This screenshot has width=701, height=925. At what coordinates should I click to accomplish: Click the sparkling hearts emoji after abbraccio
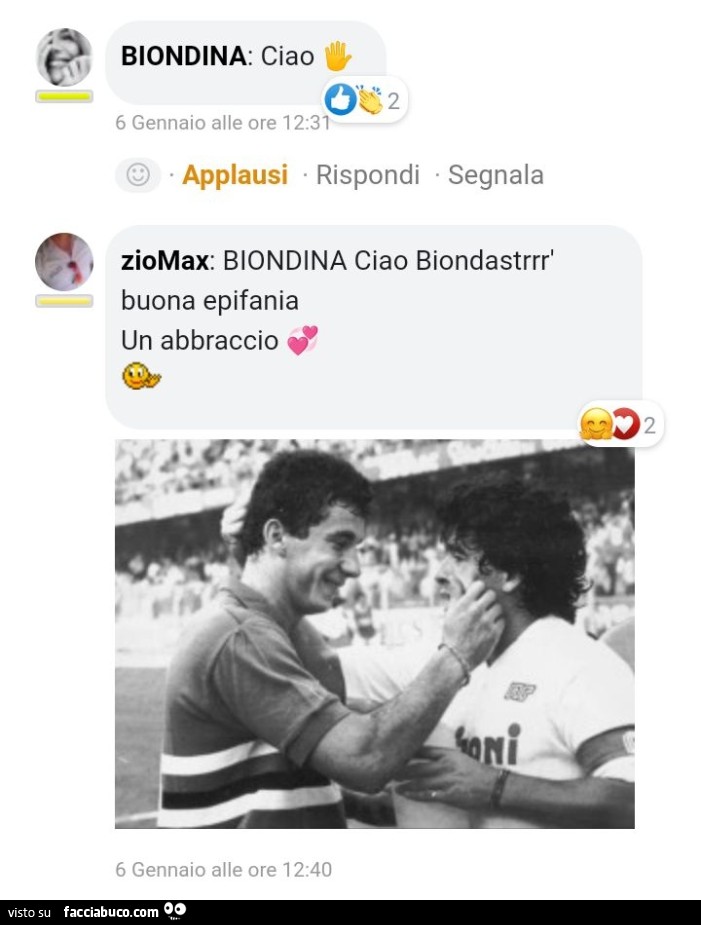[302, 341]
